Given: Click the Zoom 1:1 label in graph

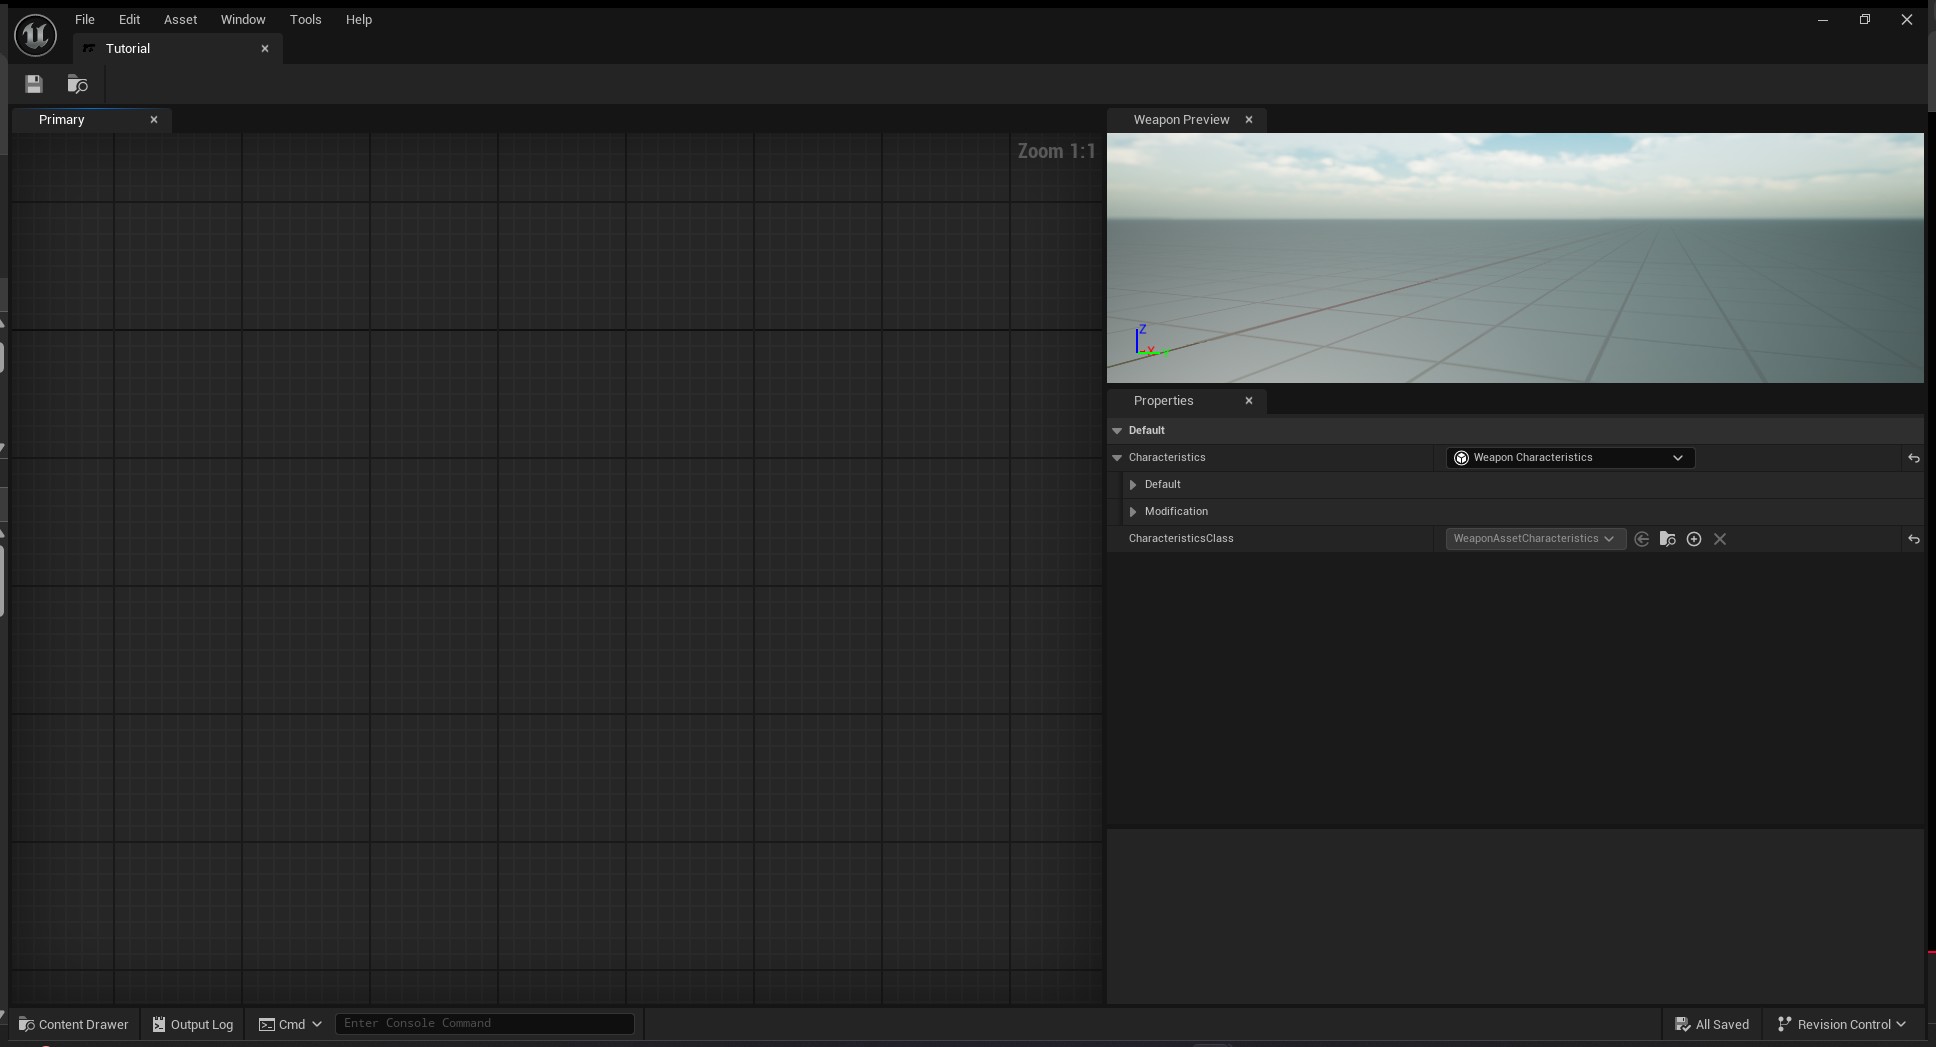Looking at the screenshot, I should click(x=1056, y=151).
